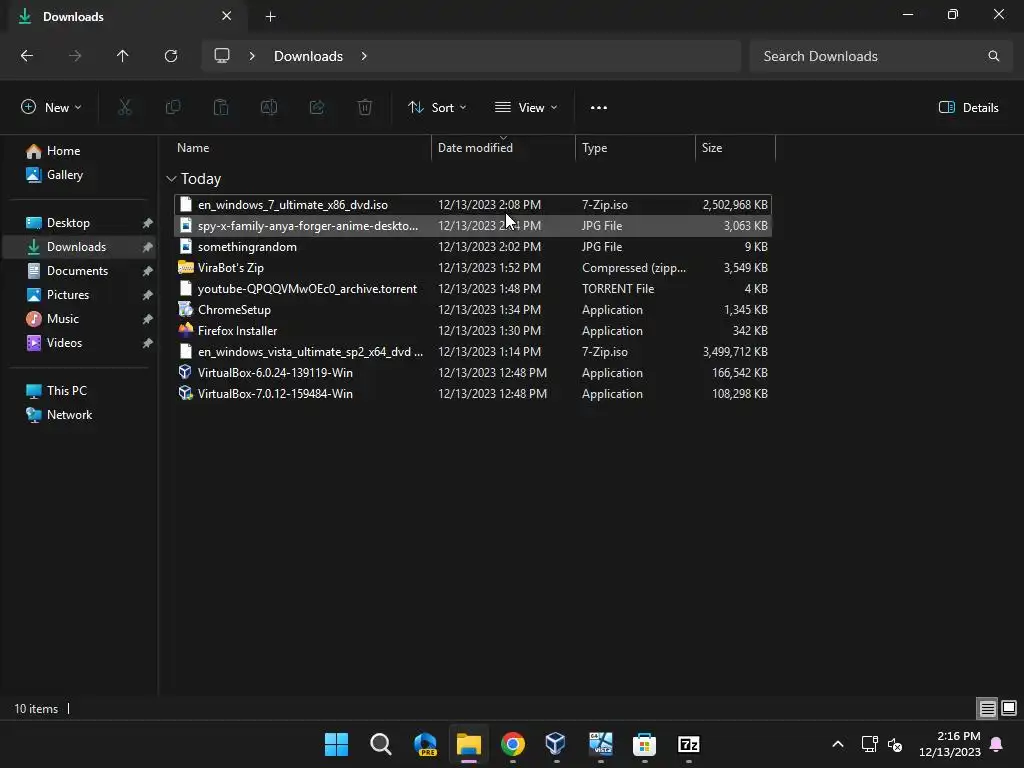Click Downloads in the address bar
Viewport: 1024px width, 768px height.
pos(308,56)
